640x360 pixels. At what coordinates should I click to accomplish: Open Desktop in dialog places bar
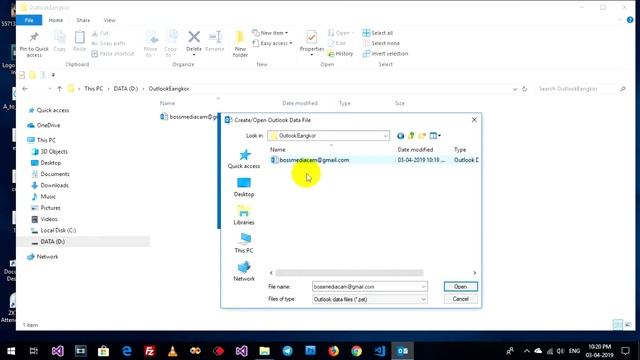pyautogui.click(x=244, y=187)
